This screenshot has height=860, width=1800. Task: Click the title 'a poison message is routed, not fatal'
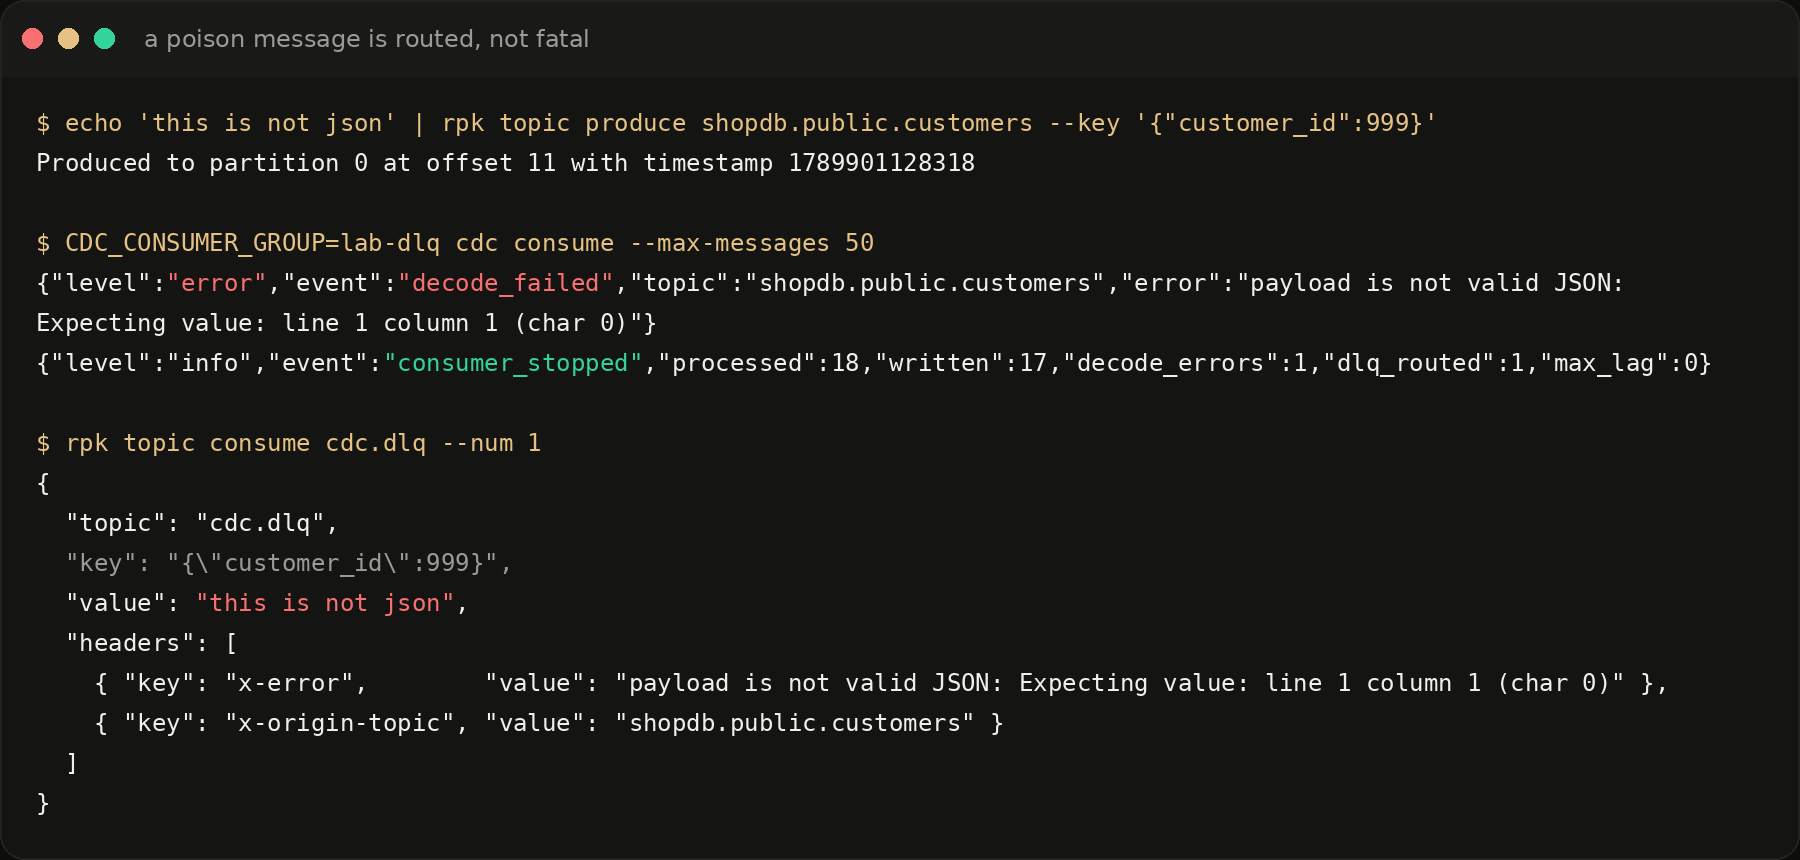[x=366, y=39]
